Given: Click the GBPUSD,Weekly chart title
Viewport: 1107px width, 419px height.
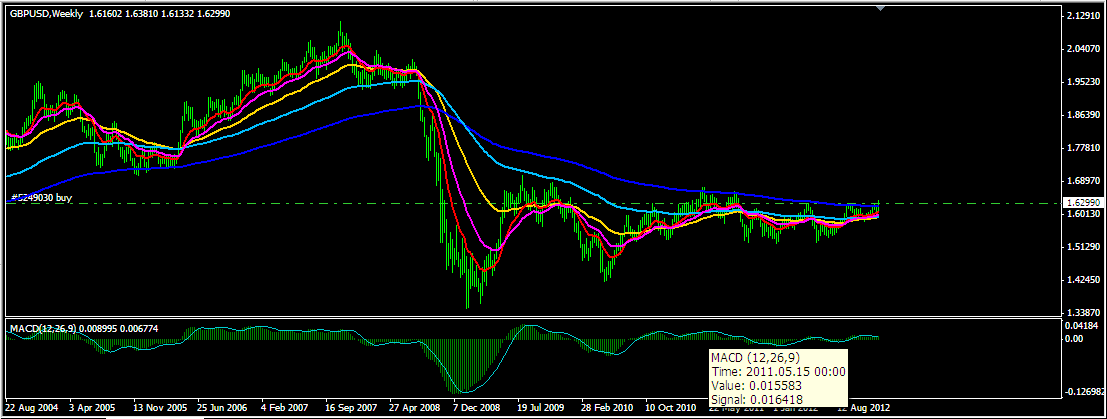Looking at the screenshot, I should point(47,13).
